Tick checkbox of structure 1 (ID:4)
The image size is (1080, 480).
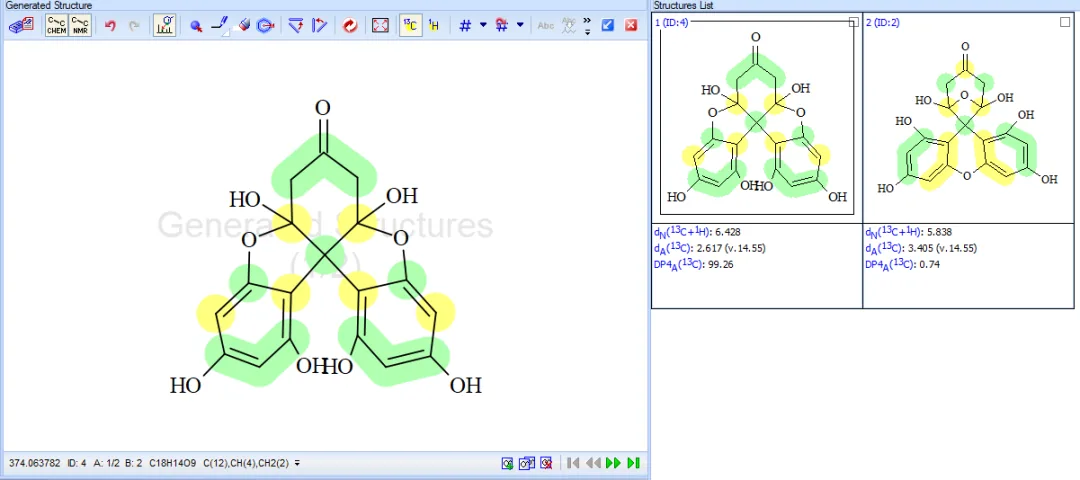854,22
